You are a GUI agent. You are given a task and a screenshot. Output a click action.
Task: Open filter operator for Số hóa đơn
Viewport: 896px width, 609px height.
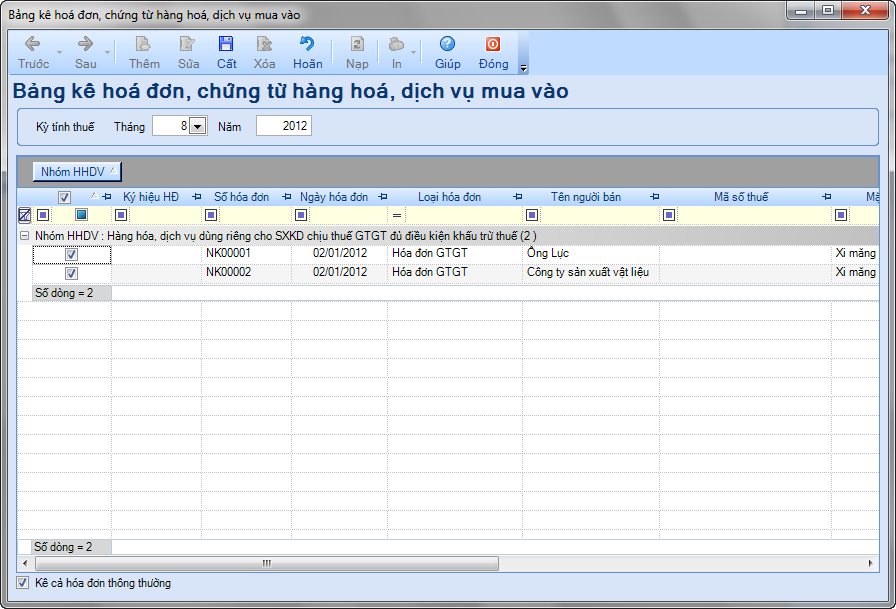[211, 215]
